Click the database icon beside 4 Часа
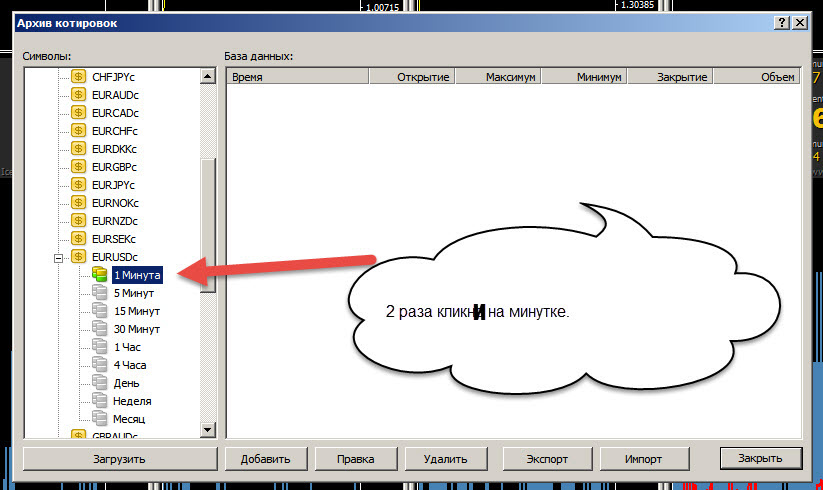Screen dimensions: 823x490 click(x=100, y=365)
